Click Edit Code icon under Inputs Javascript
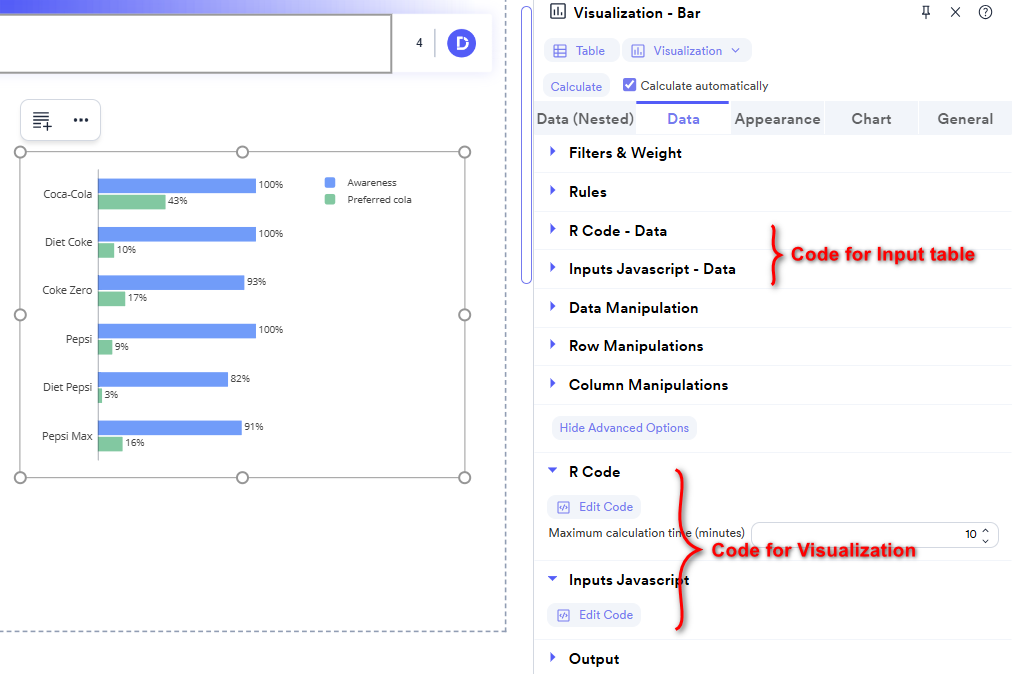The image size is (1013, 674). pyautogui.click(x=565, y=615)
